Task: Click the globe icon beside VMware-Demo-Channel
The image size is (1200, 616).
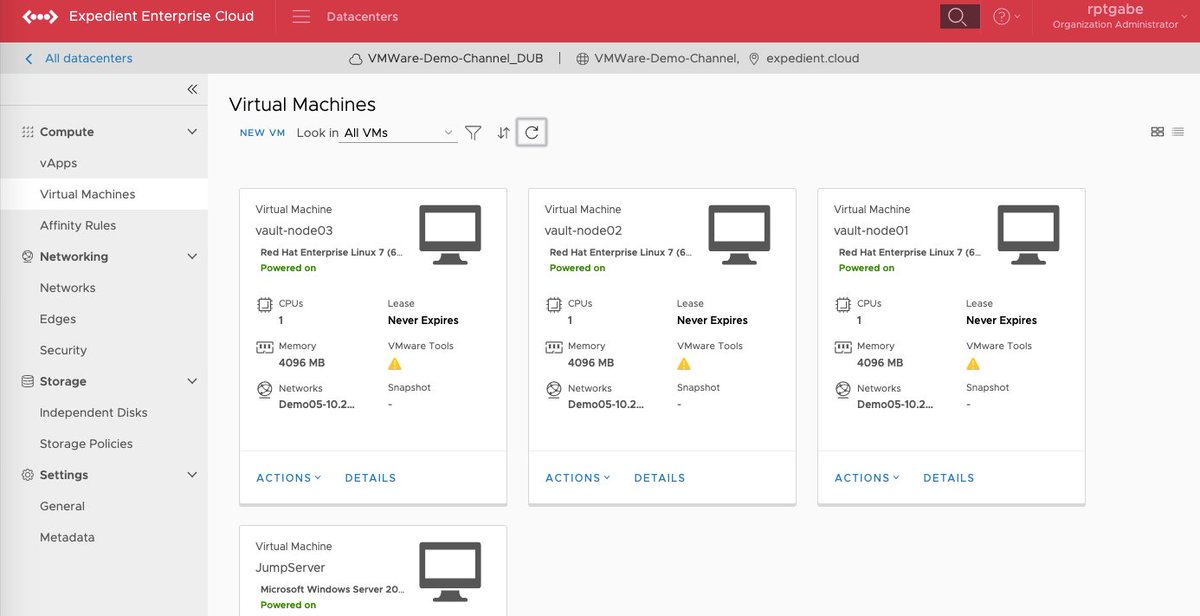Action: coord(582,59)
